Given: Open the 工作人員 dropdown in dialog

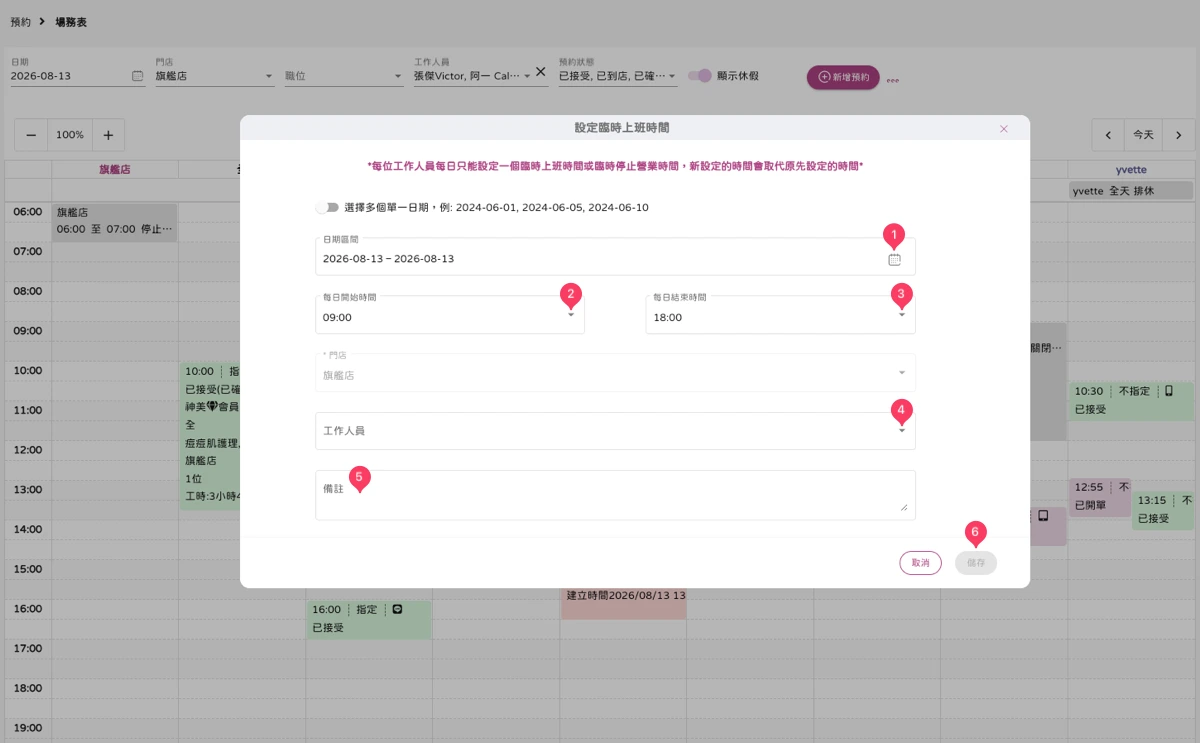Looking at the screenshot, I should pos(615,431).
